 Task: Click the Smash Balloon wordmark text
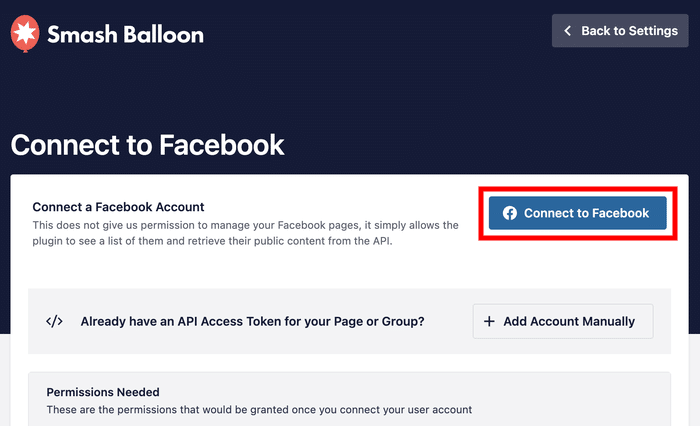124,35
